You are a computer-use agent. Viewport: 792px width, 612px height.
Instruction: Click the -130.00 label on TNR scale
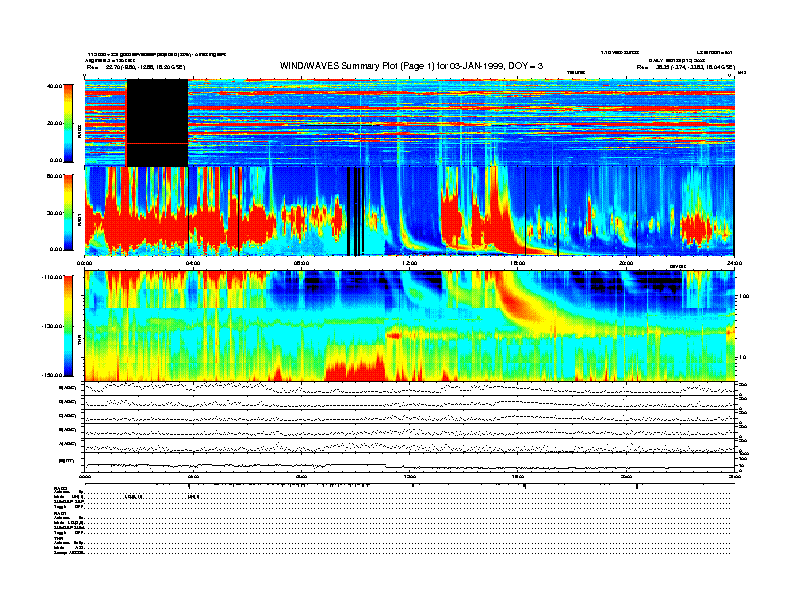52,326
